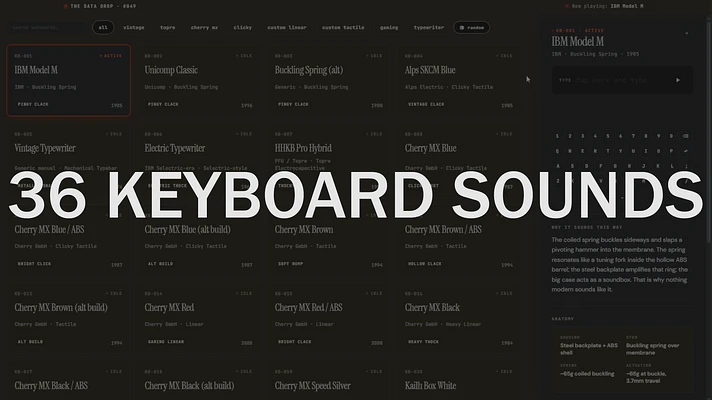The height and width of the screenshot is (400, 712).
Task: Pick the Cherry MX Speed Silver card
Action: [x=329, y=381]
